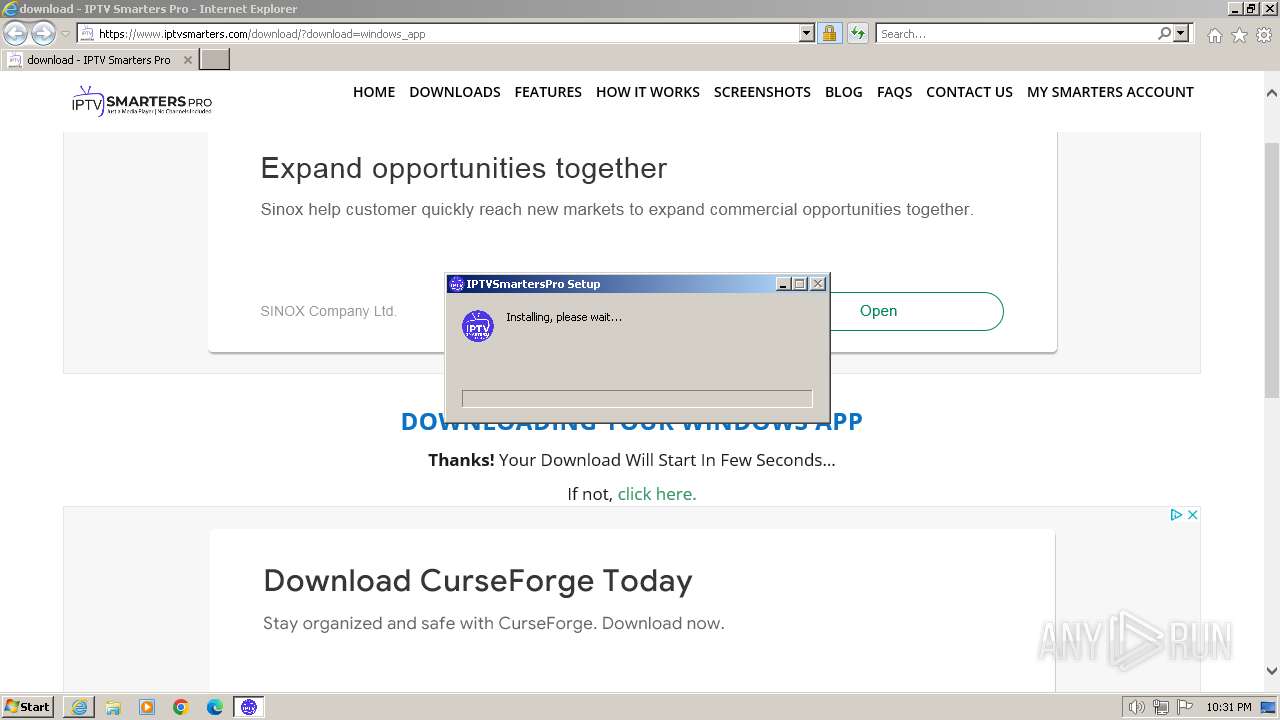
Task: Select the 'download - IPTV Smarters Pro' tab
Action: [98, 60]
